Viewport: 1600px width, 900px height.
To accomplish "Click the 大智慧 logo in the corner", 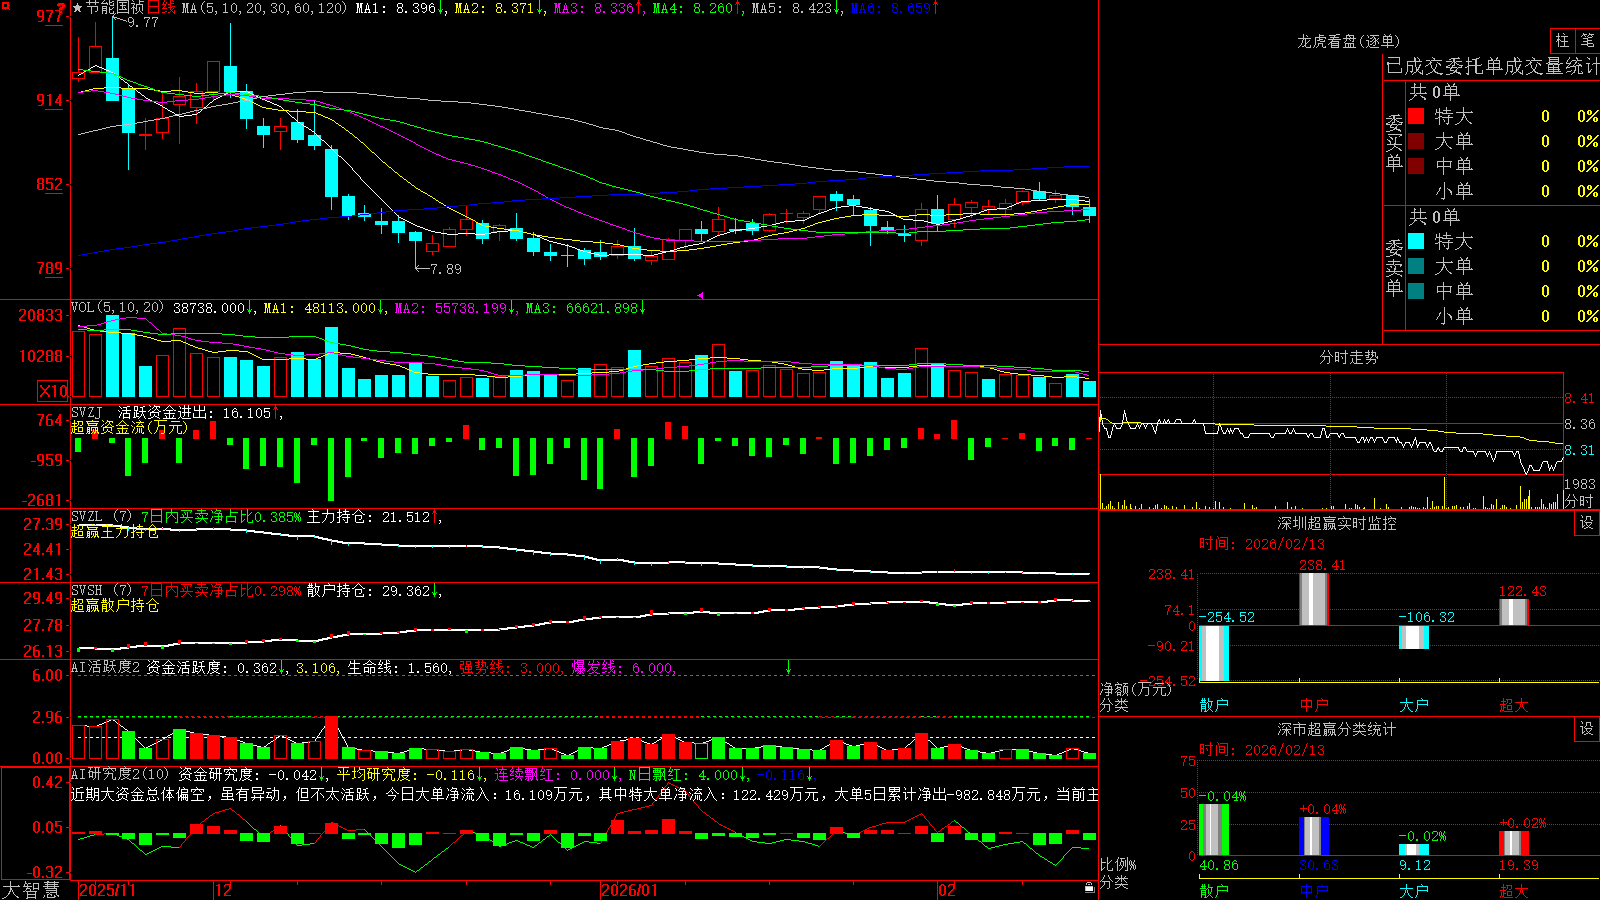I will point(31,890).
